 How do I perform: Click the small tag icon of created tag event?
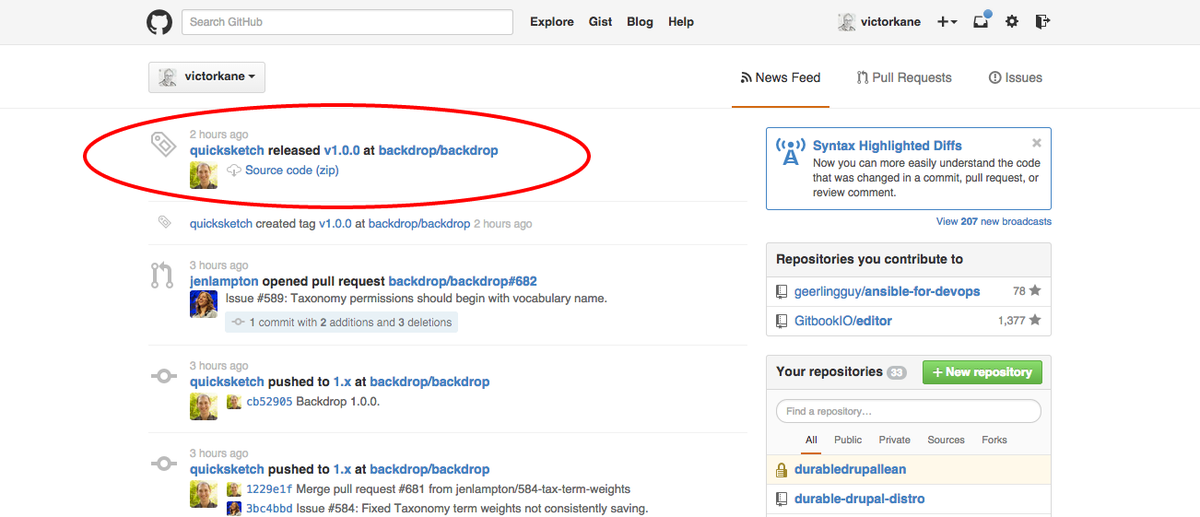pyautogui.click(x=163, y=222)
